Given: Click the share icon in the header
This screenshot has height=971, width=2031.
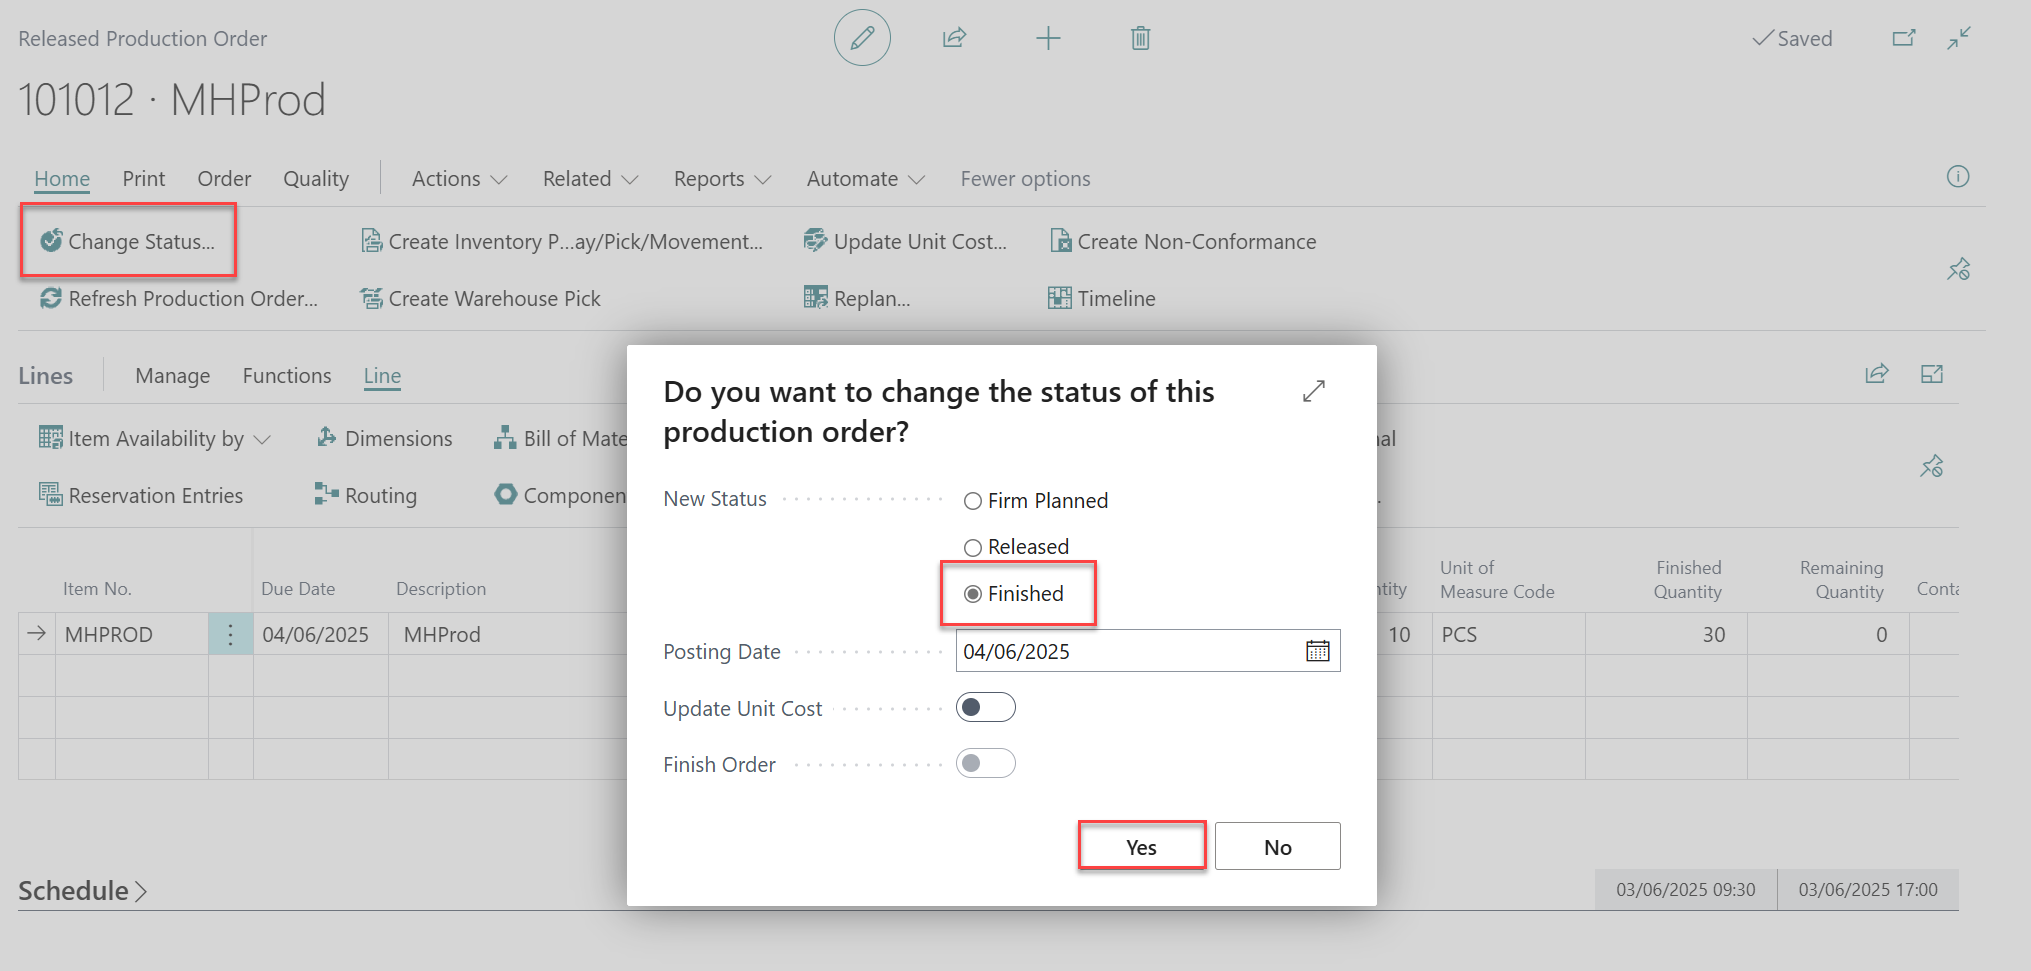Looking at the screenshot, I should (x=954, y=39).
